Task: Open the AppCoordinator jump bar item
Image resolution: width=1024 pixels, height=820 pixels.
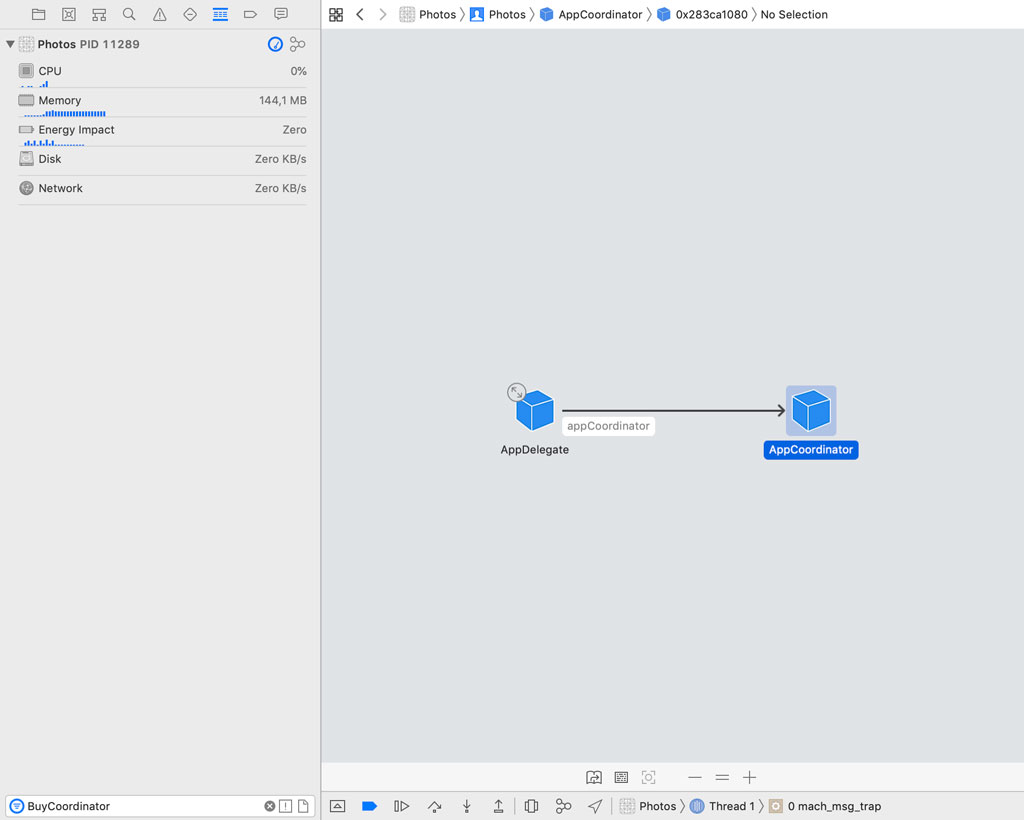Action: [x=599, y=14]
